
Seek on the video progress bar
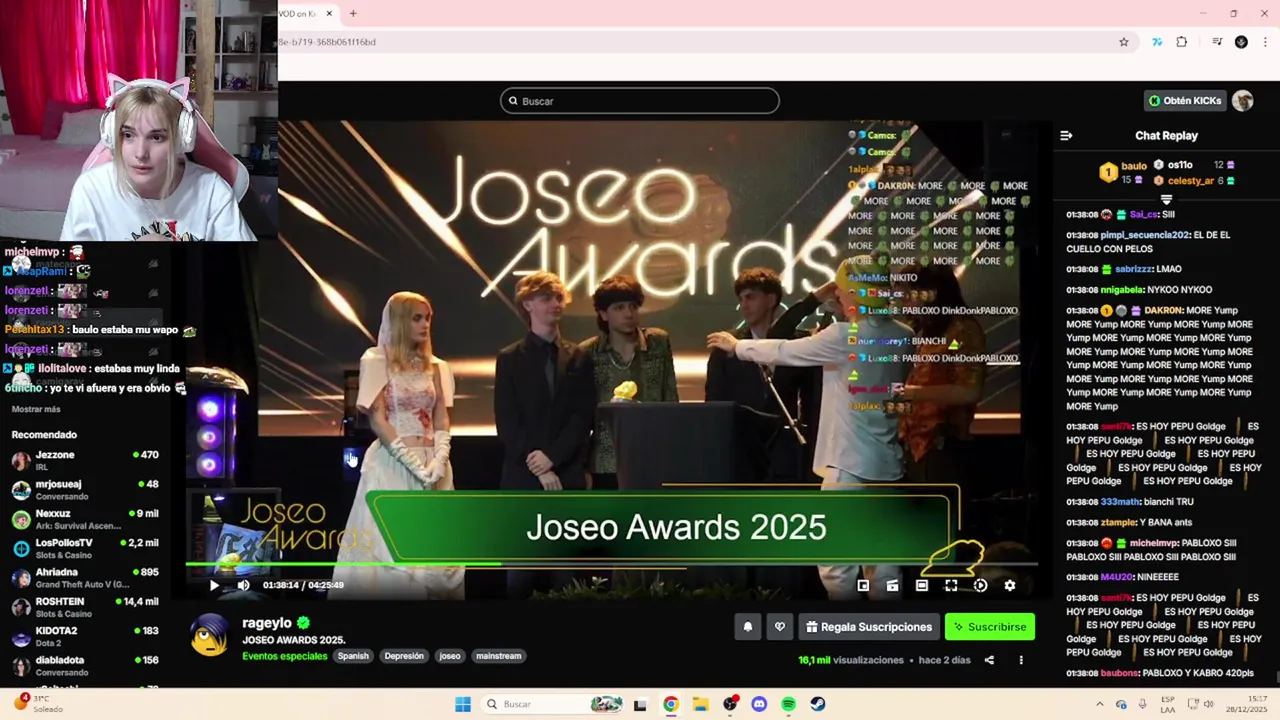610,564
